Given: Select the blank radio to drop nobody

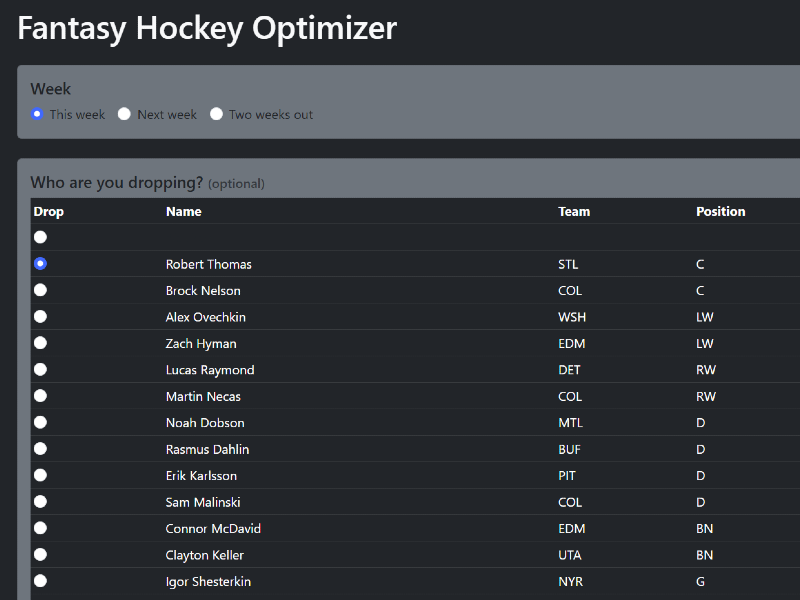Looking at the screenshot, I should click(x=40, y=237).
